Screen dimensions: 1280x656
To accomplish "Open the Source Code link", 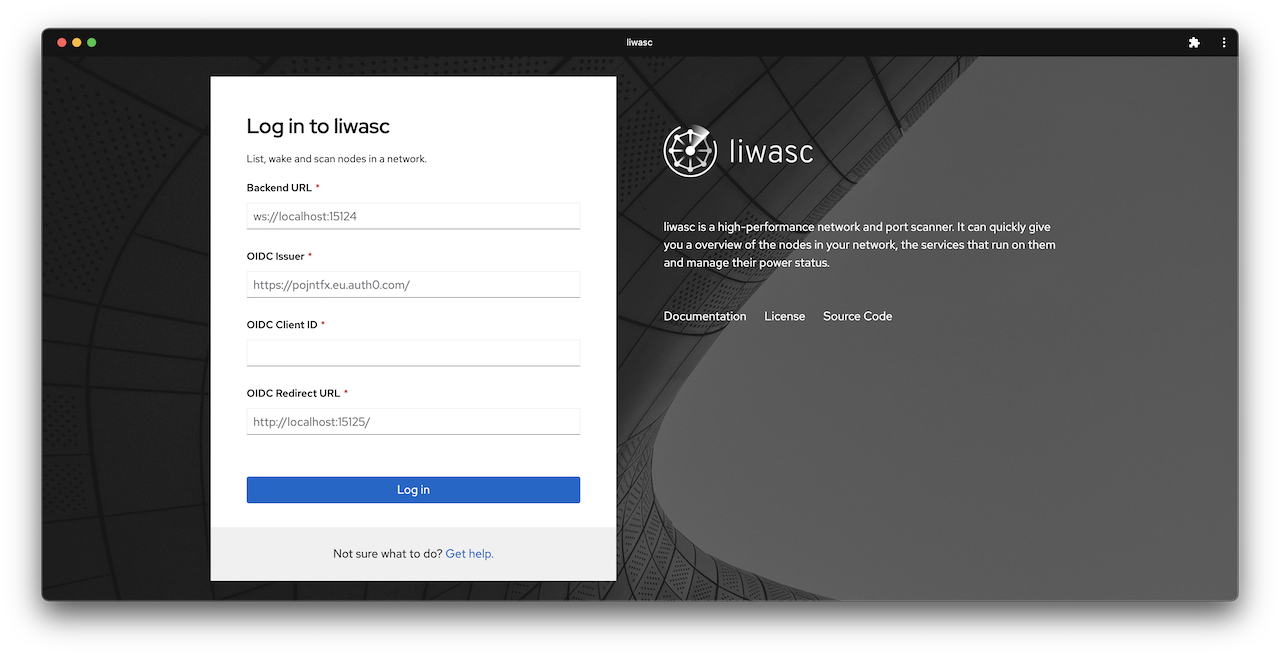I will click(857, 316).
